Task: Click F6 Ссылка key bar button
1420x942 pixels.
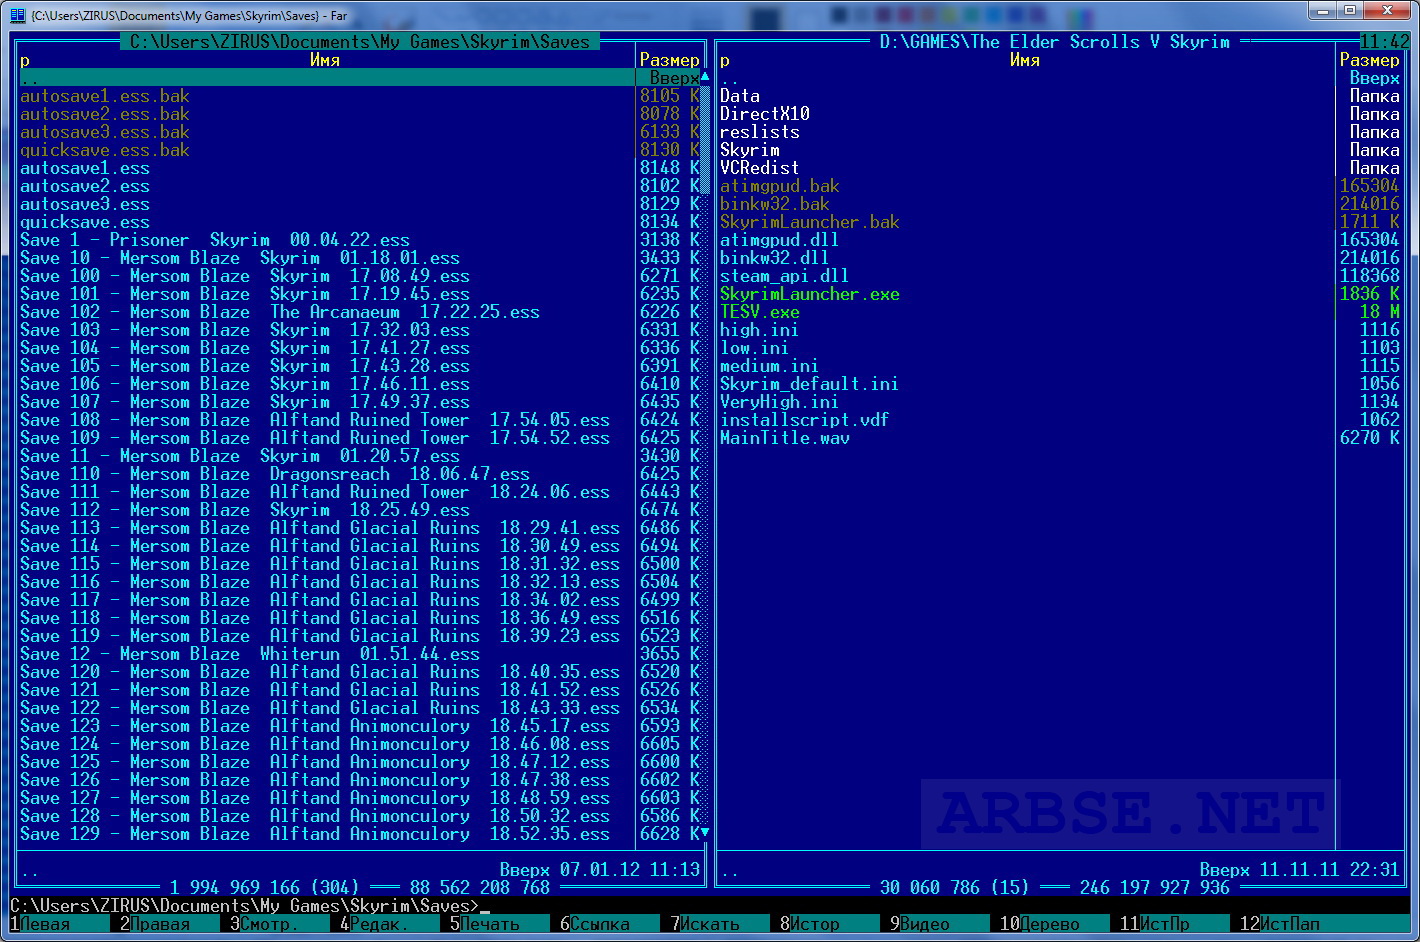Action: pyautogui.click(x=614, y=924)
